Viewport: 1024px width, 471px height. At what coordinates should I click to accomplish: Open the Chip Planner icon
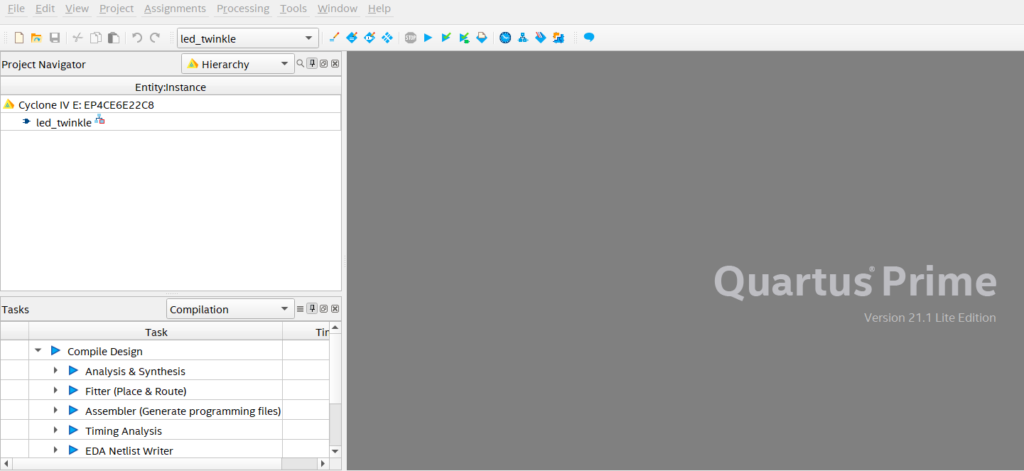[x=387, y=37]
